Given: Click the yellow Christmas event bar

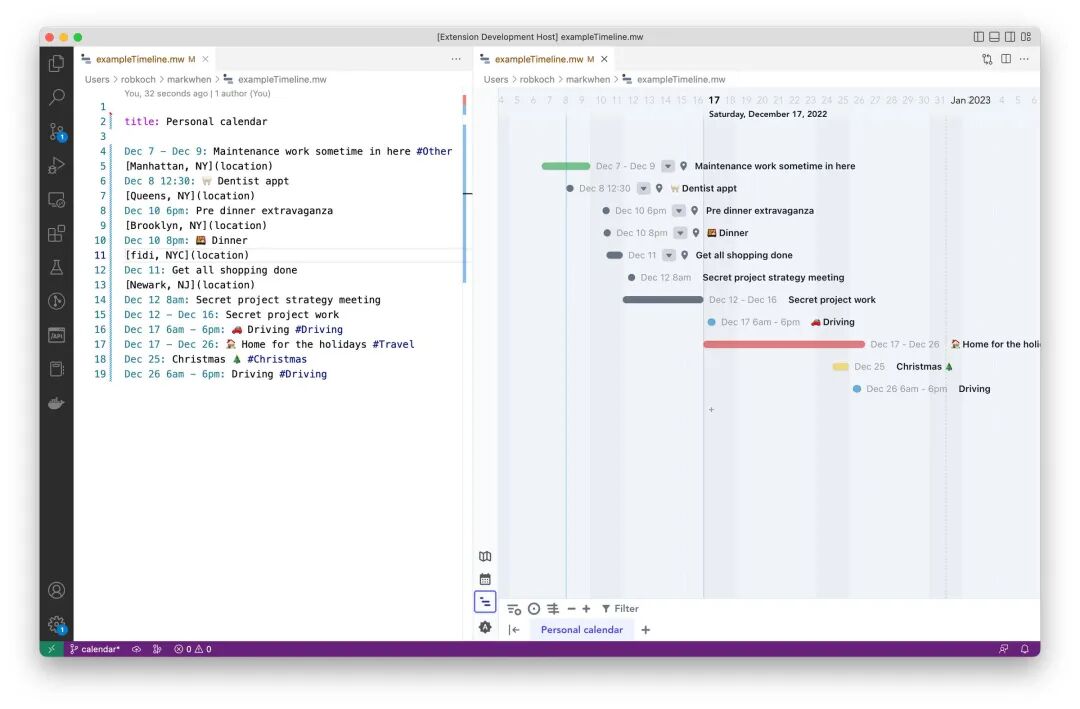Looking at the screenshot, I should [x=840, y=367].
